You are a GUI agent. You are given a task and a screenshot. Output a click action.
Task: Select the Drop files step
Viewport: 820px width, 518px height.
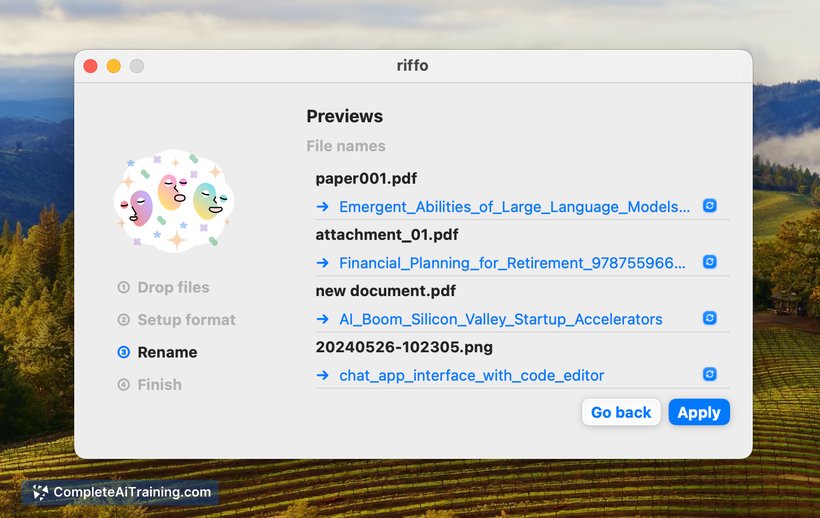click(x=163, y=287)
